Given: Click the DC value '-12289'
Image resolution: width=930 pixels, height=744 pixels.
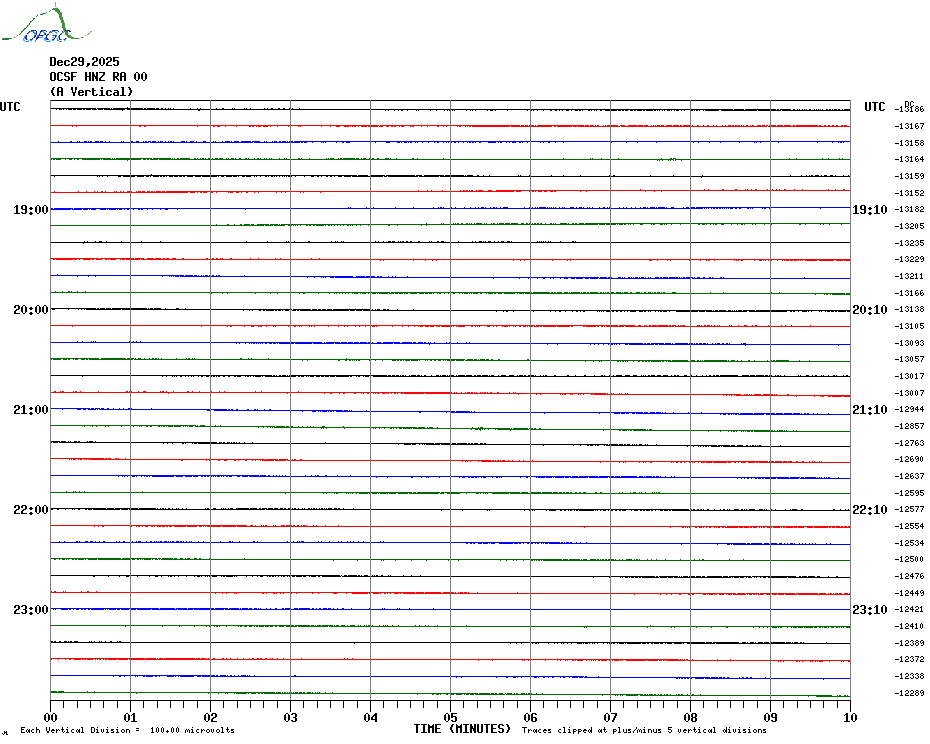Looking at the screenshot, I should tap(909, 693).
